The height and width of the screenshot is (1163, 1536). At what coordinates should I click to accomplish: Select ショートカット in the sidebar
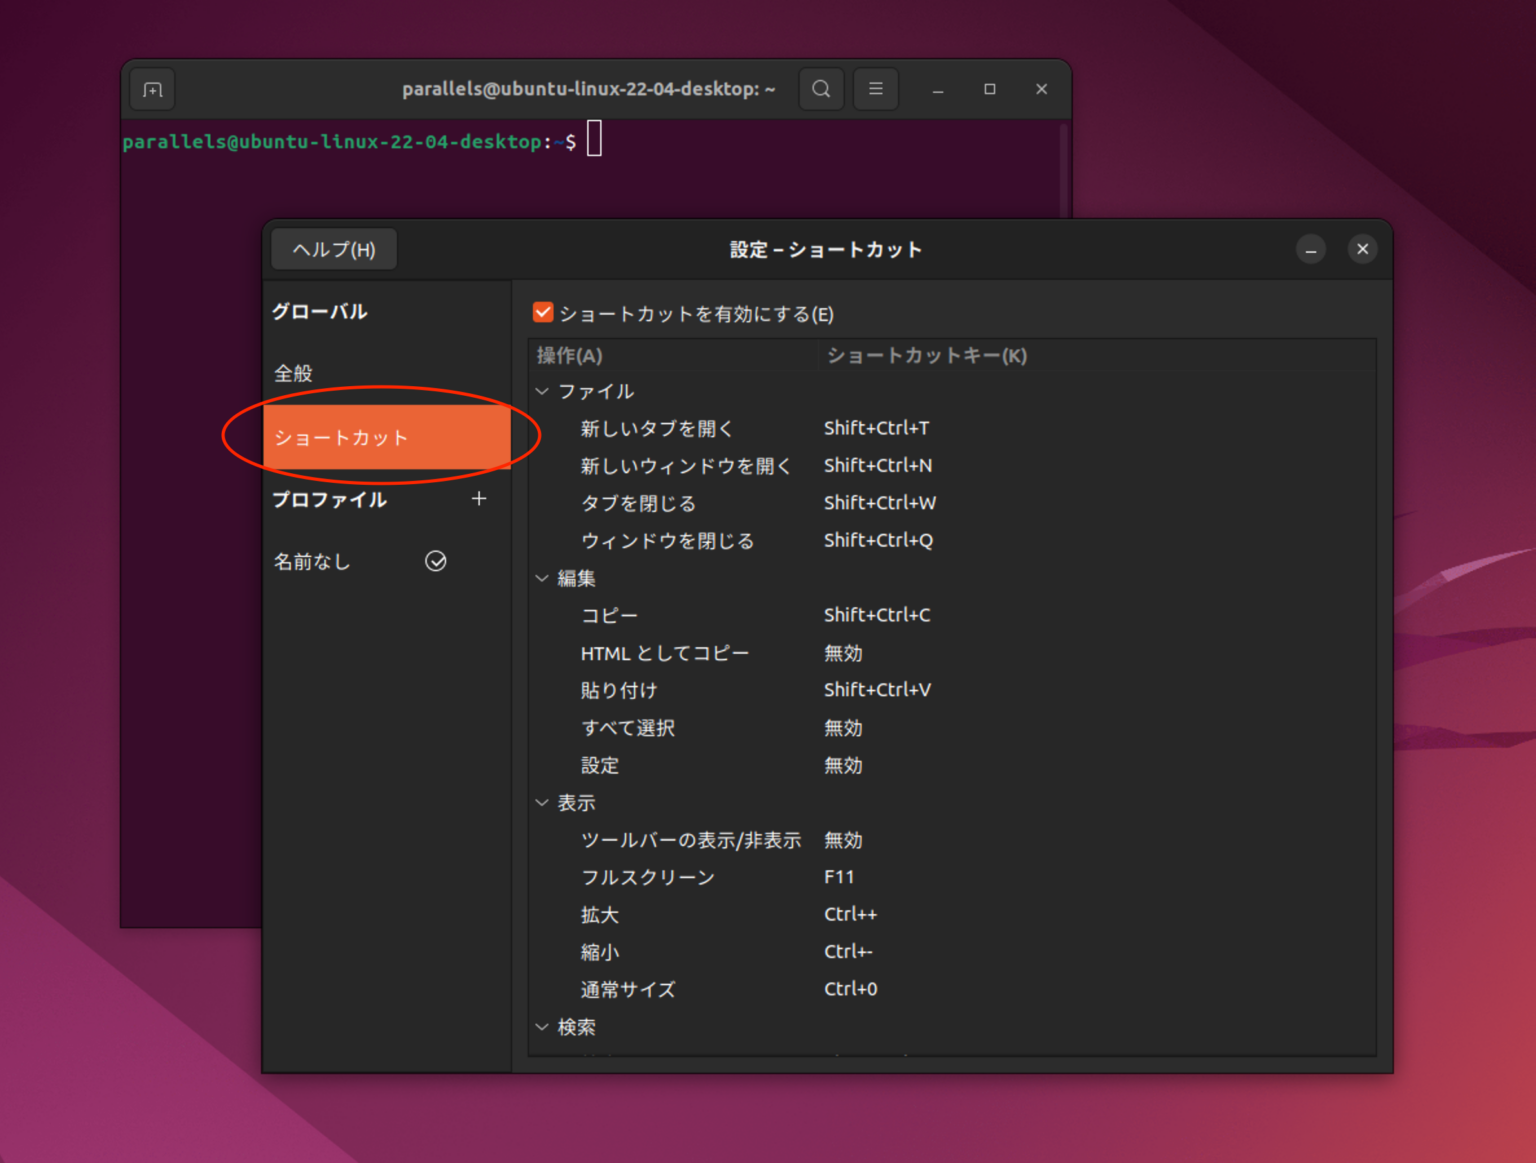(387, 437)
